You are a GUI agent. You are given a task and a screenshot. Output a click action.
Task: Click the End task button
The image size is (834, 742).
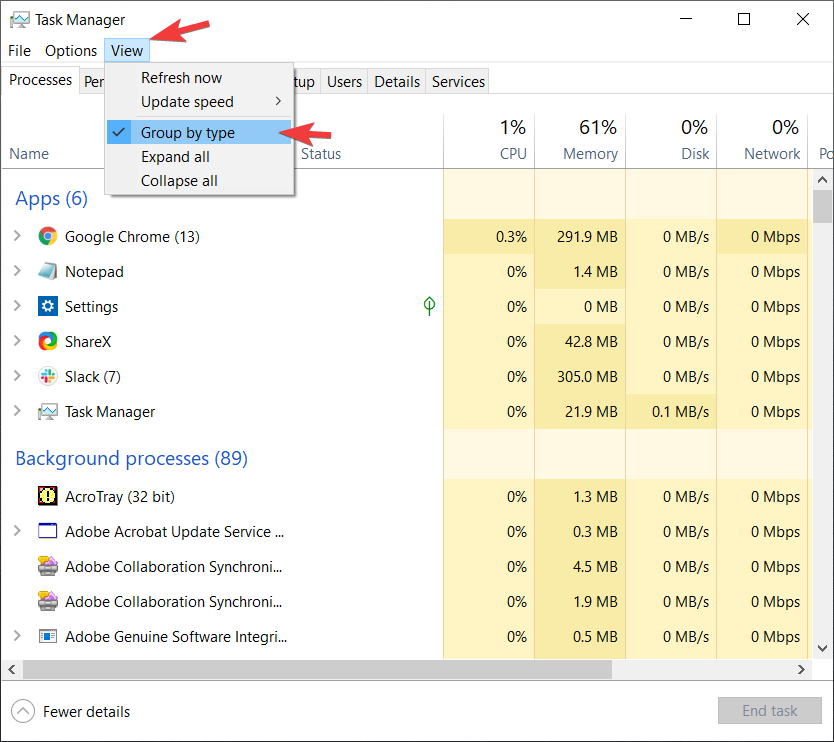tap(770, 711)
